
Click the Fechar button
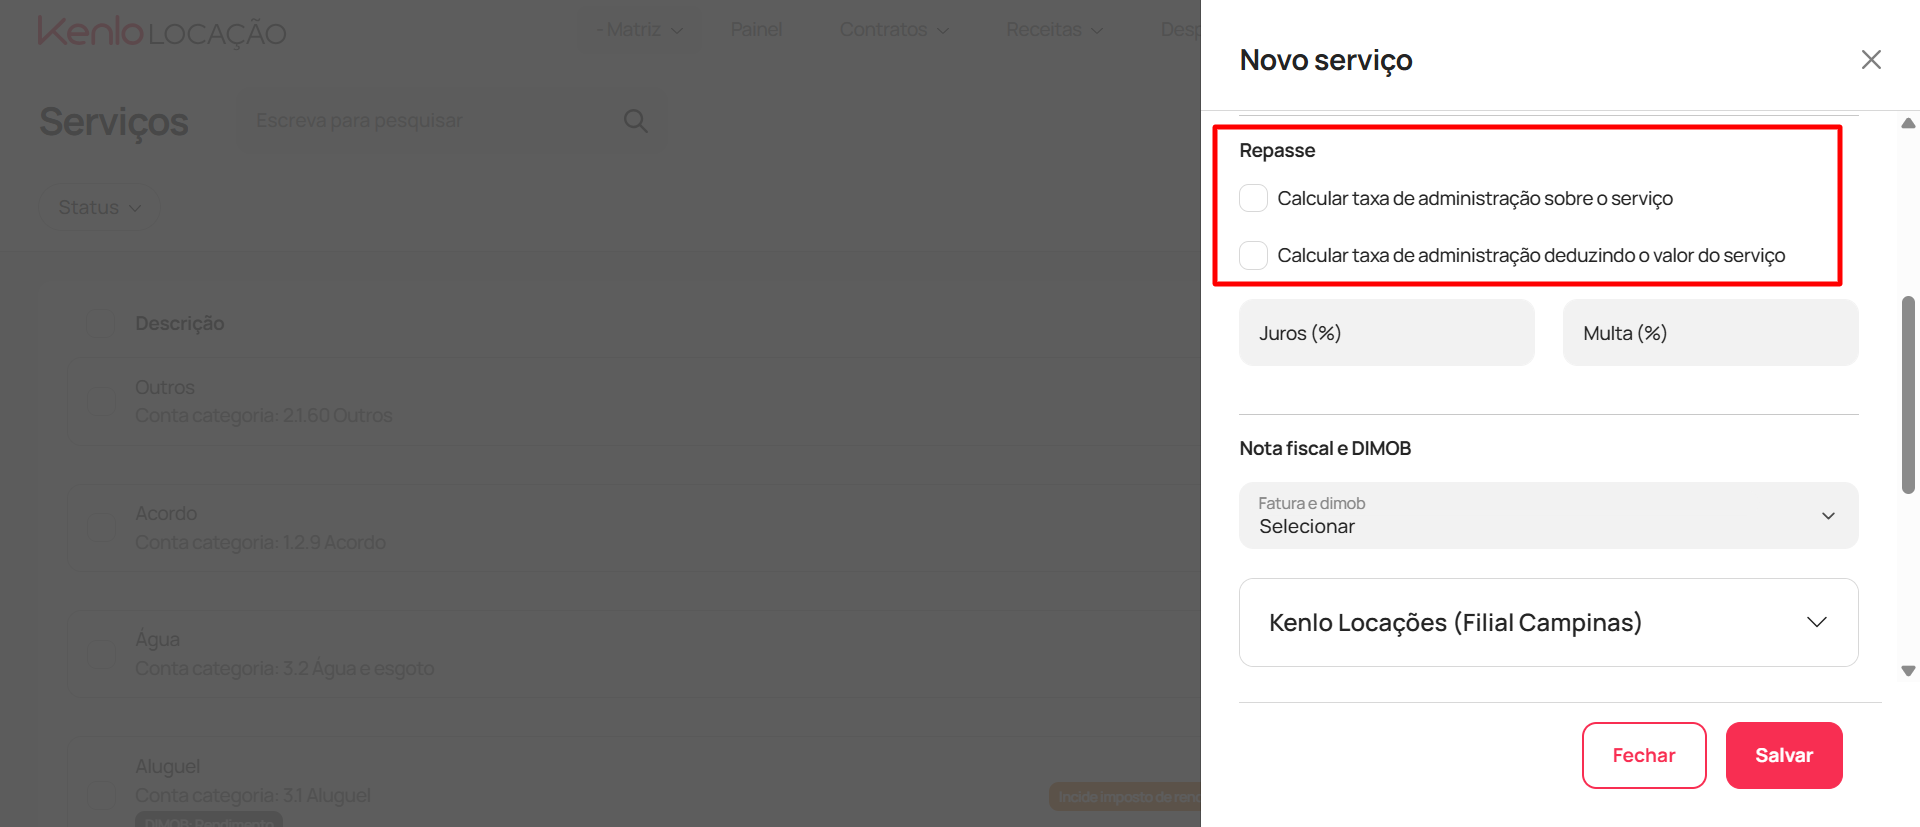[x=1644, y=755]
